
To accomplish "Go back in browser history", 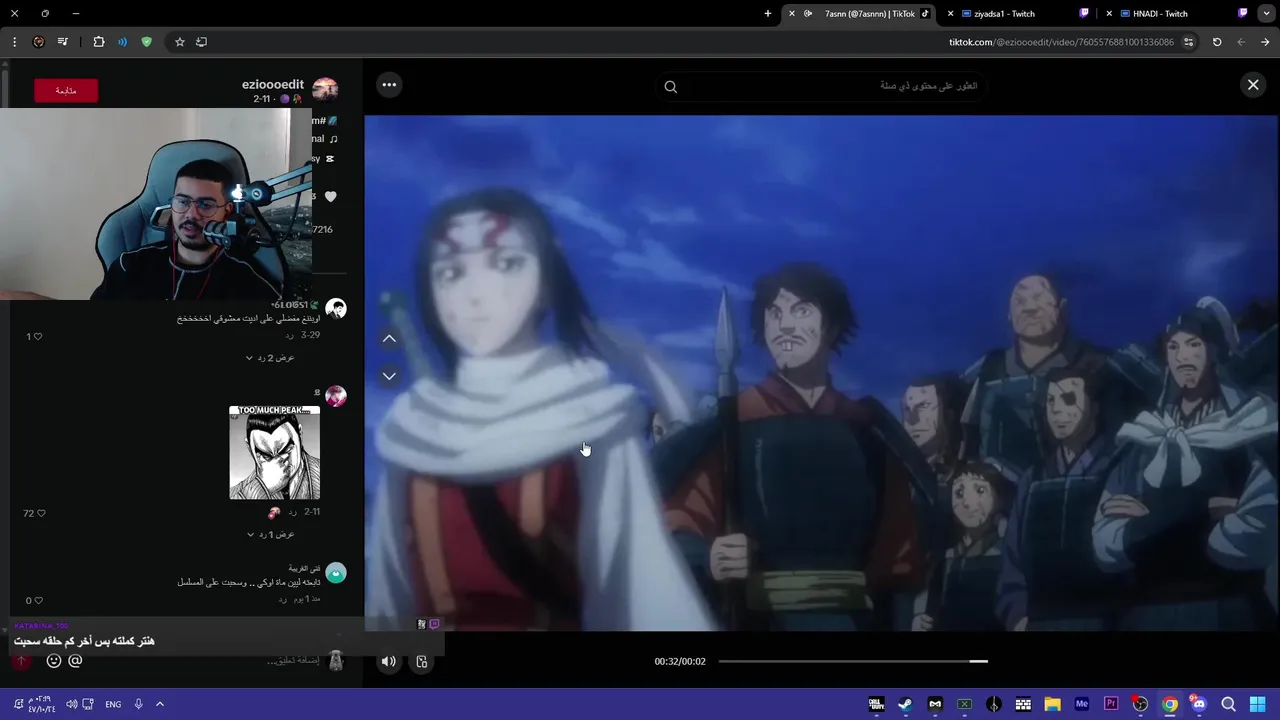I will coord(1265,42).
